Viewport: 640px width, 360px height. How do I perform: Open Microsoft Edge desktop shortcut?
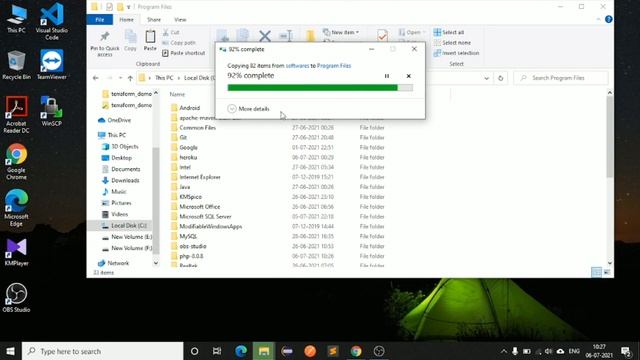(16, 208)
